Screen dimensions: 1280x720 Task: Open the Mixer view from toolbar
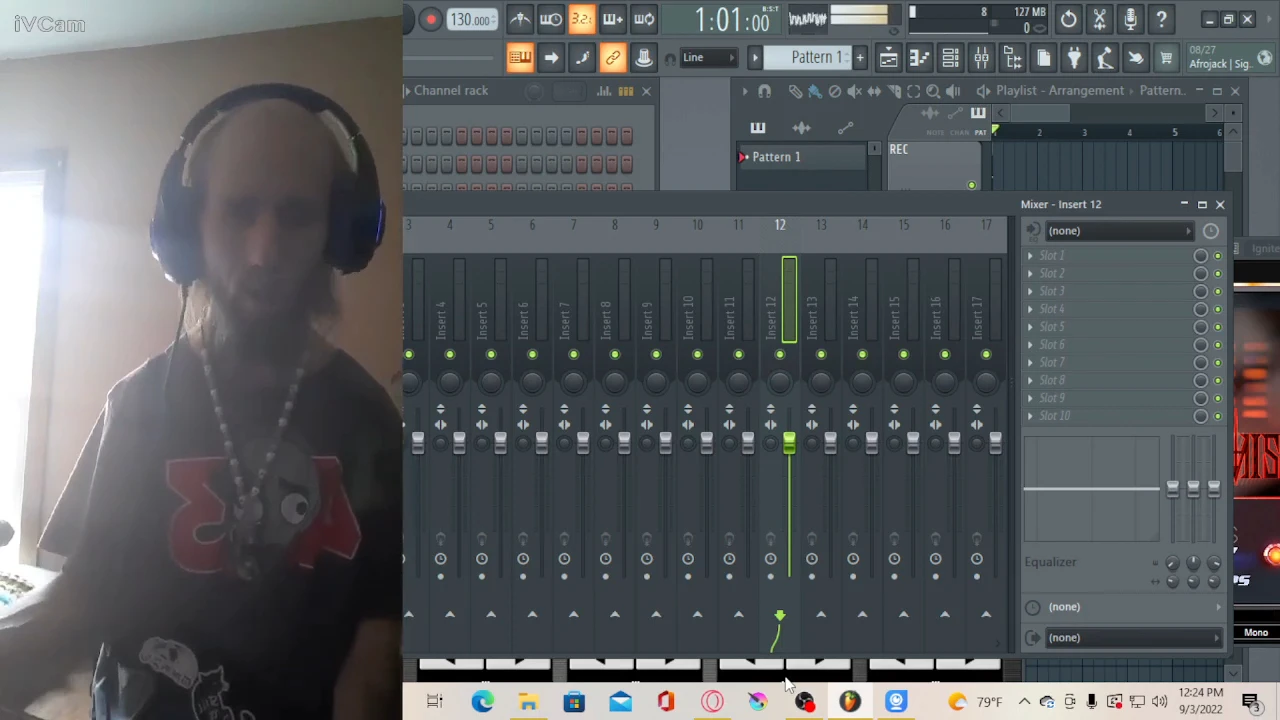[x=981, y=58]
